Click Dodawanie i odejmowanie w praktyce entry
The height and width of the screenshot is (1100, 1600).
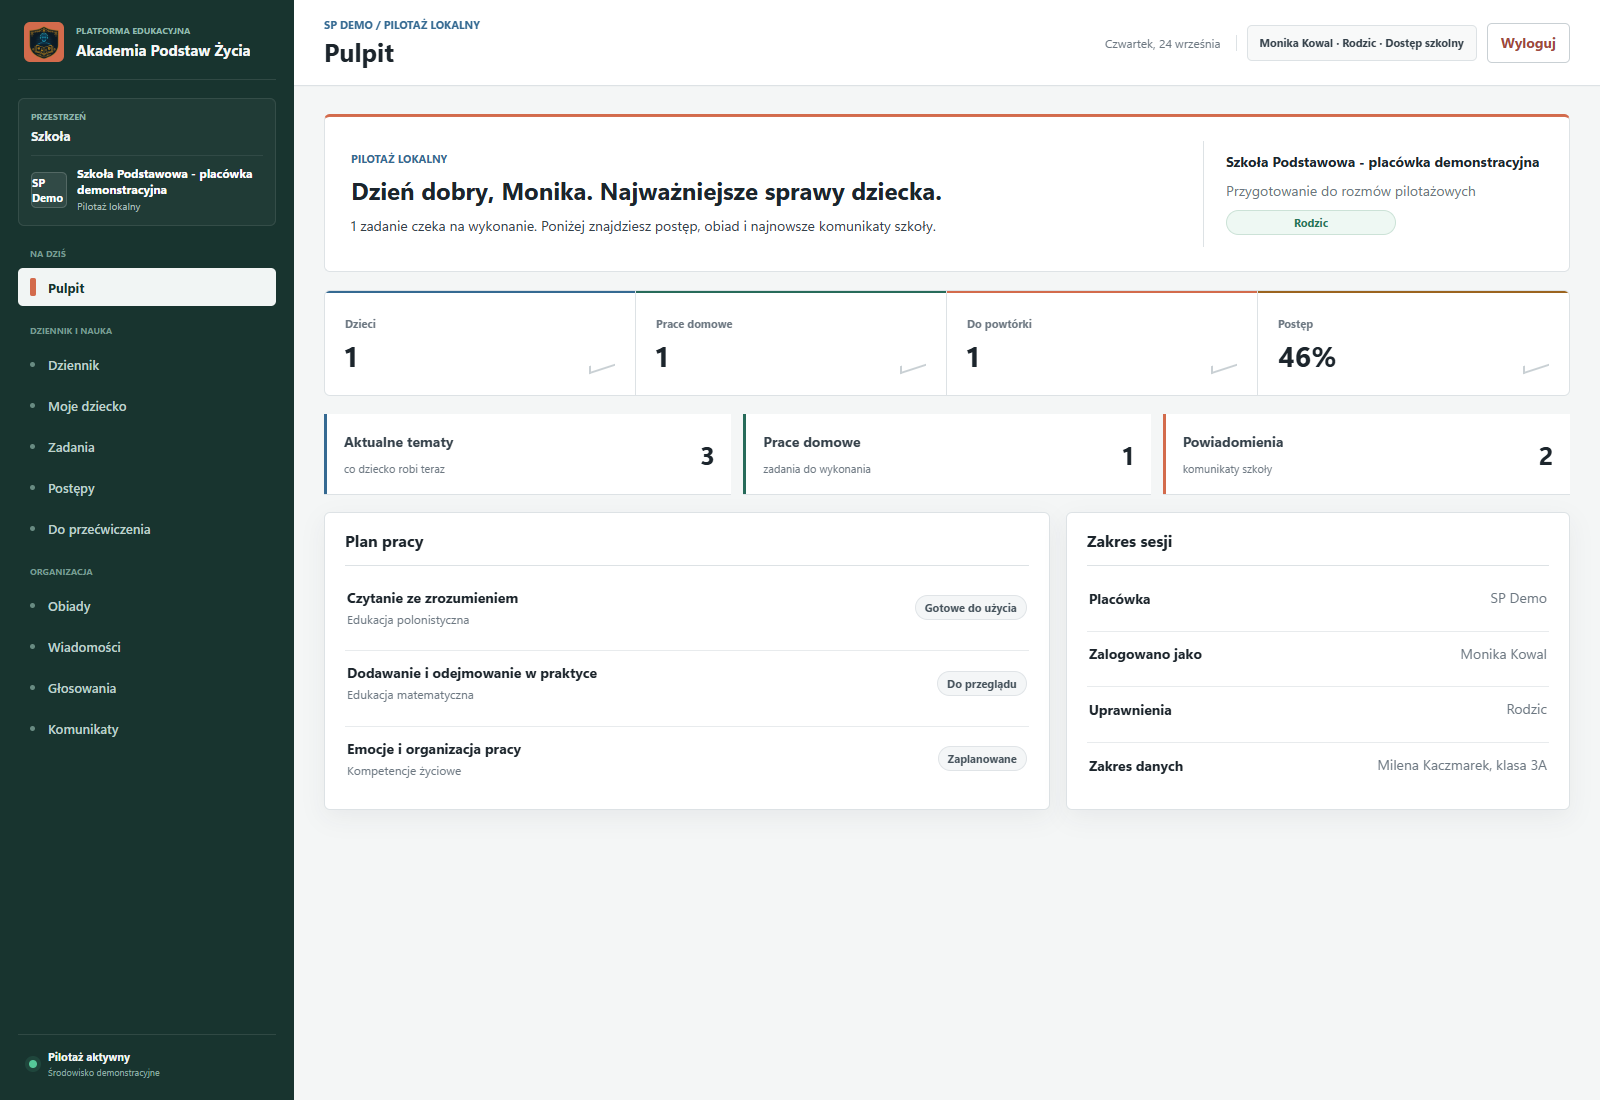[x=687, y=684]
